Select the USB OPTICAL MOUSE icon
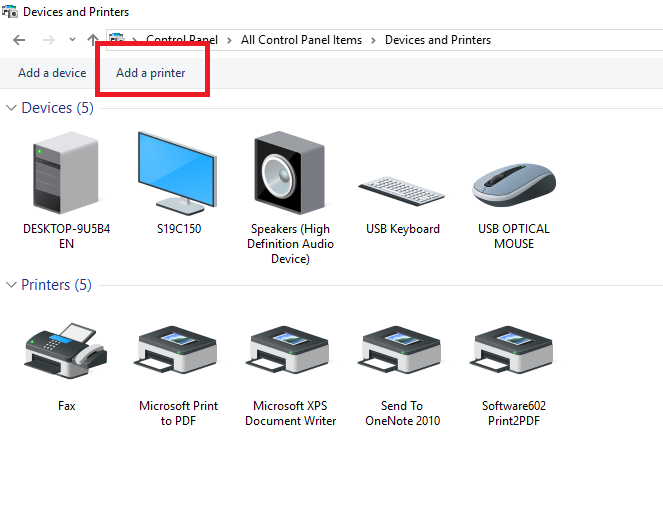 [514, 185]
